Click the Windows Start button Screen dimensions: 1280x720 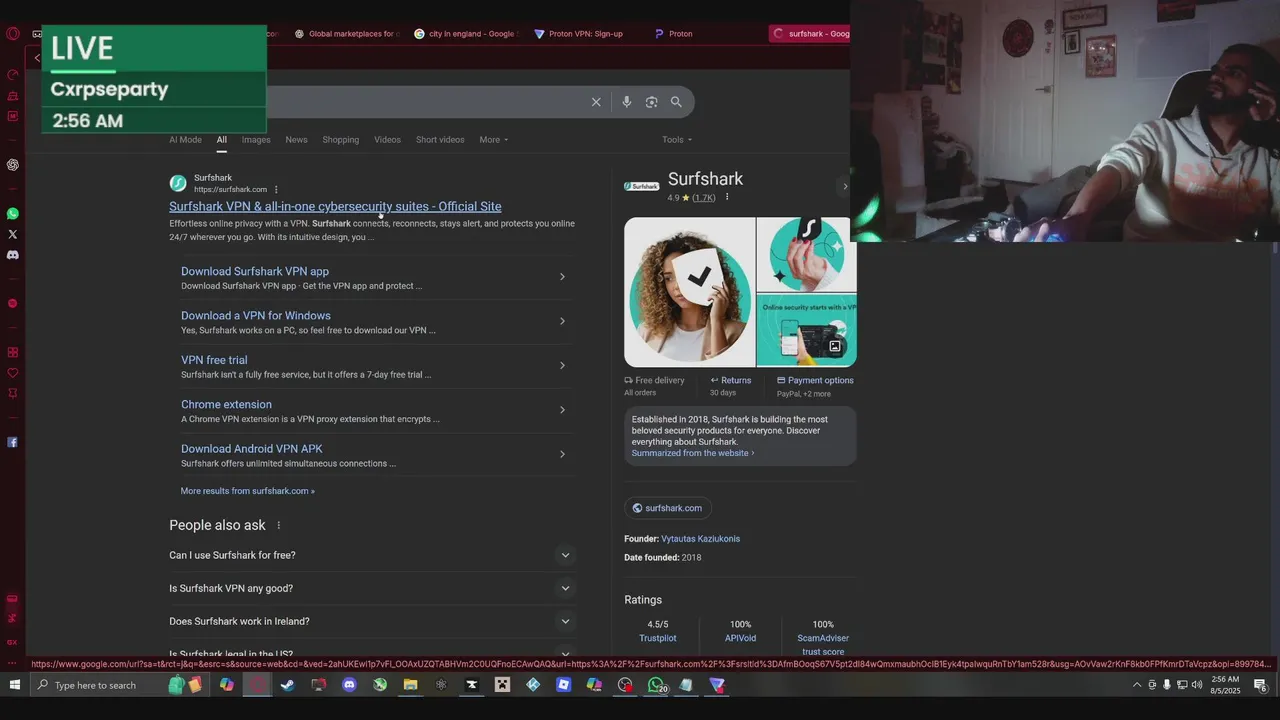(14, 685)
